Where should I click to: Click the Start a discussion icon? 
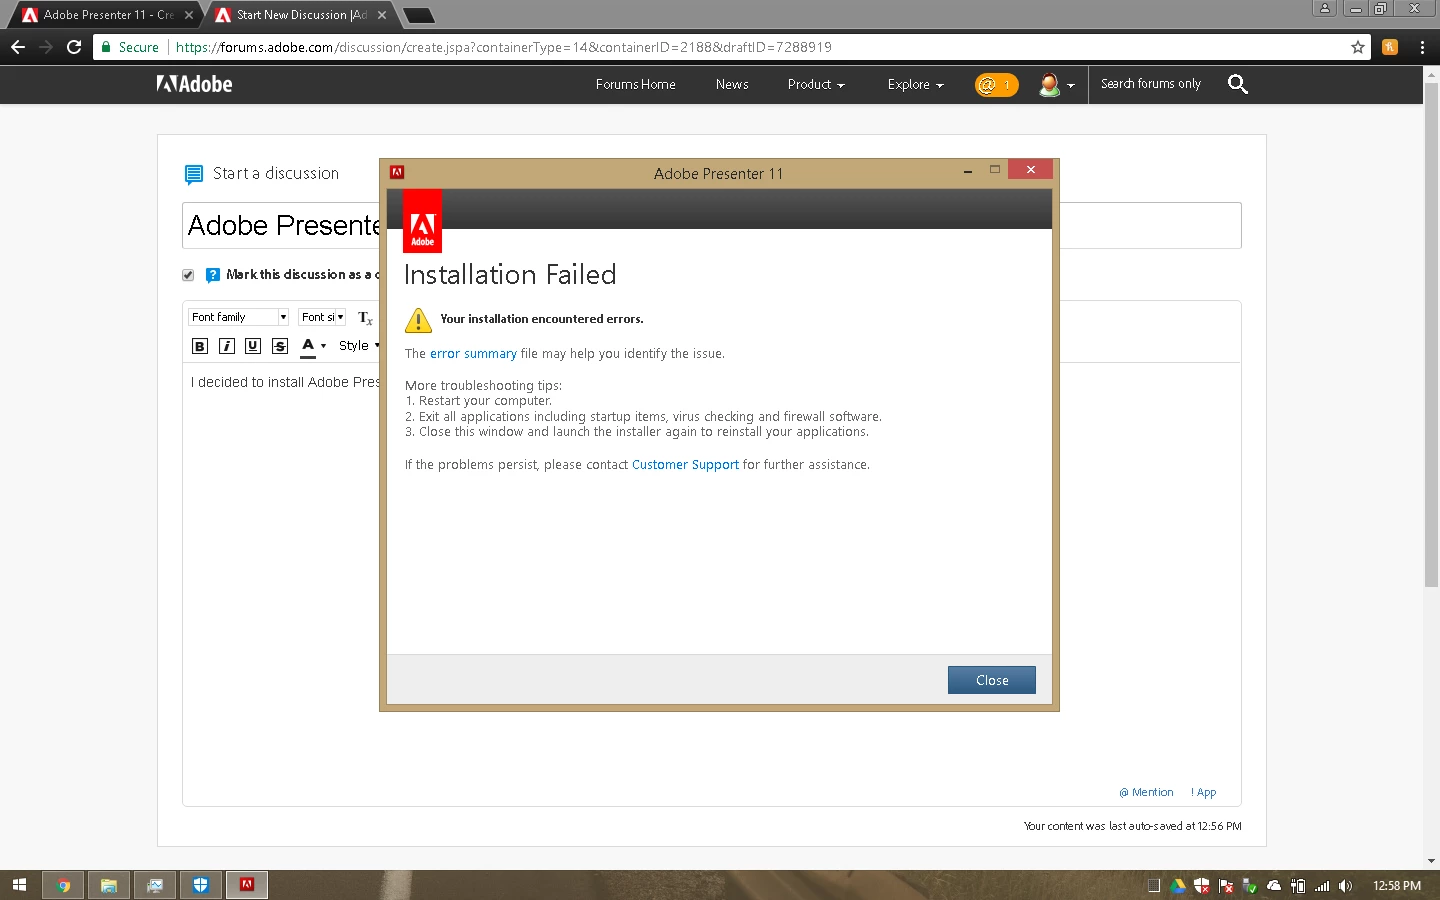[x=194, y=175]
